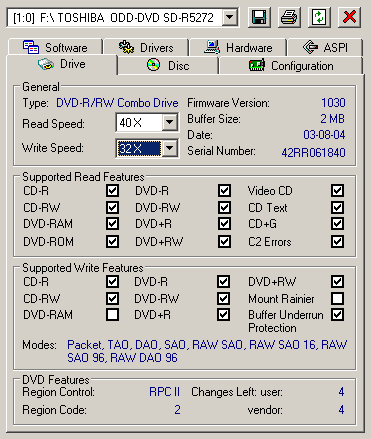Open the drive selection dropdown
This screenshot has height=439, width=371.
click(x=230, y=17)
